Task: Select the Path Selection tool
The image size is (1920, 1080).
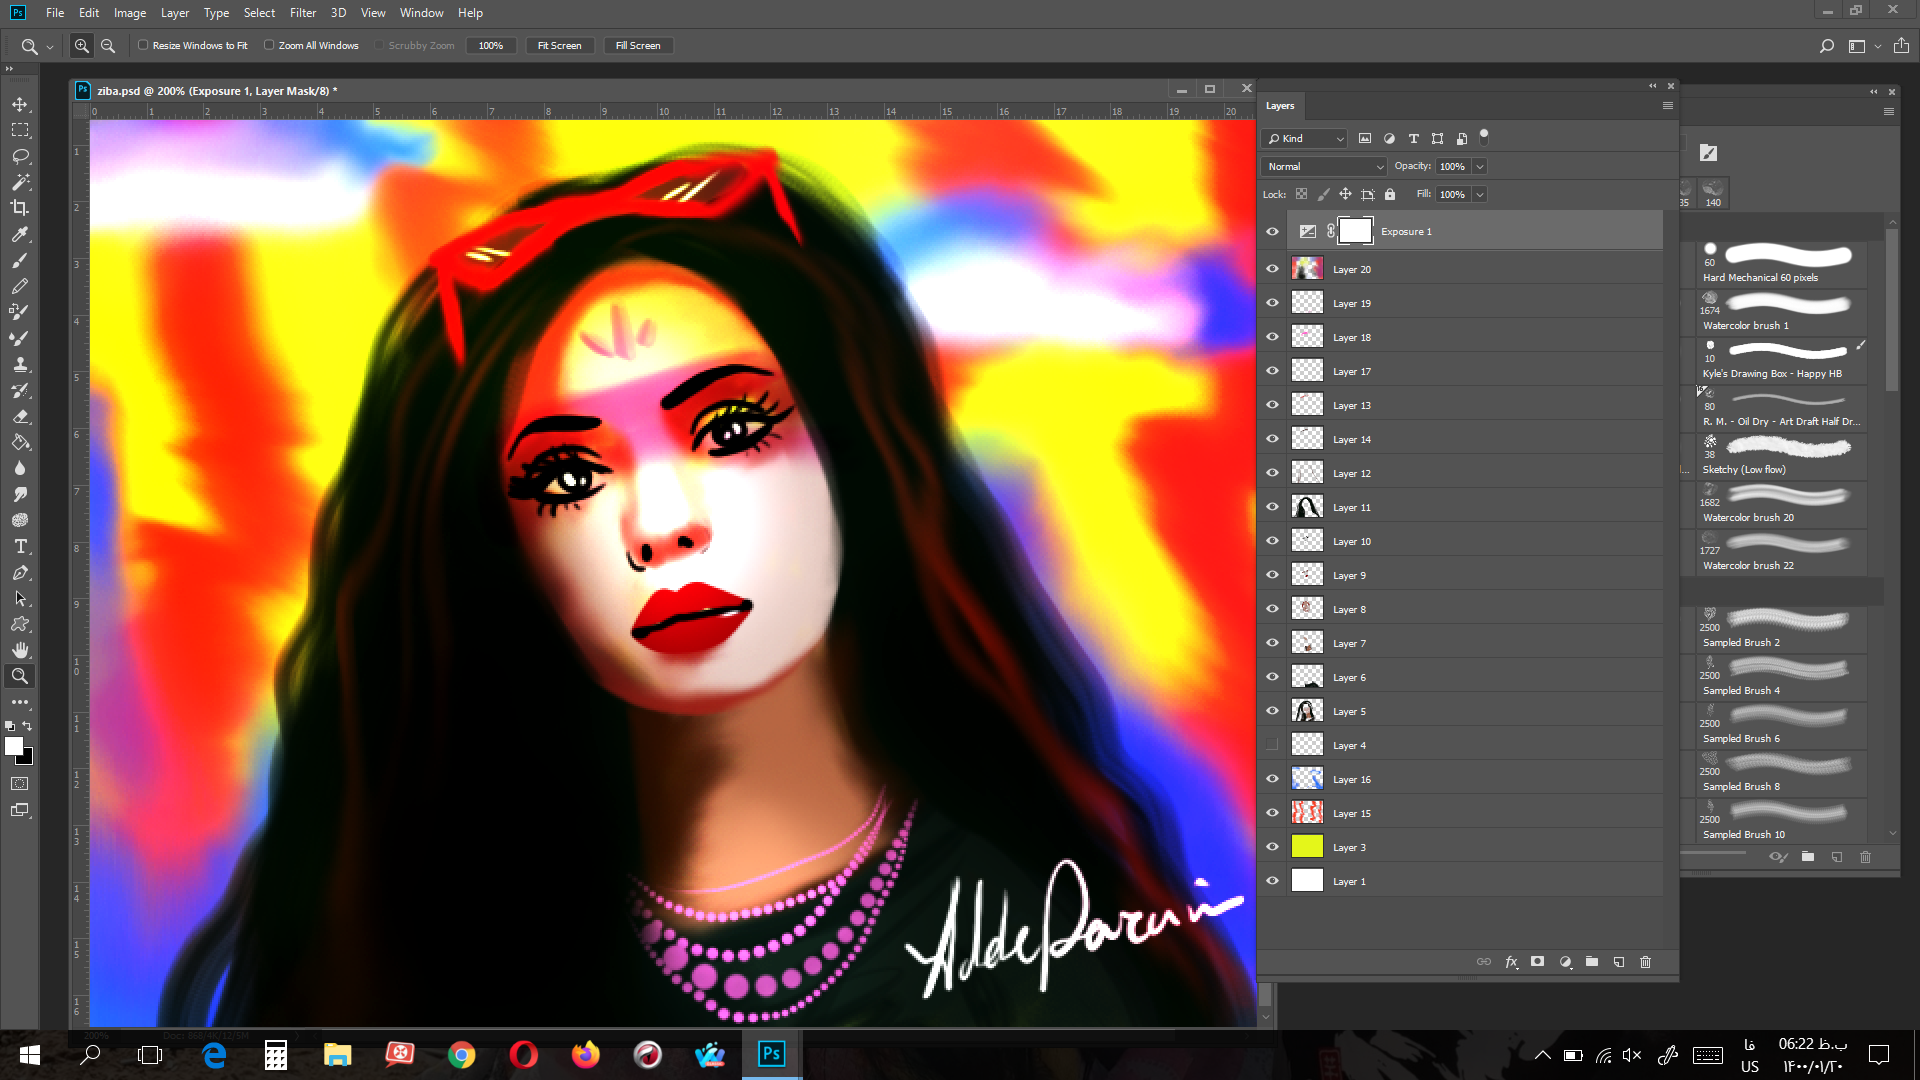Action: tap(20, 598)
